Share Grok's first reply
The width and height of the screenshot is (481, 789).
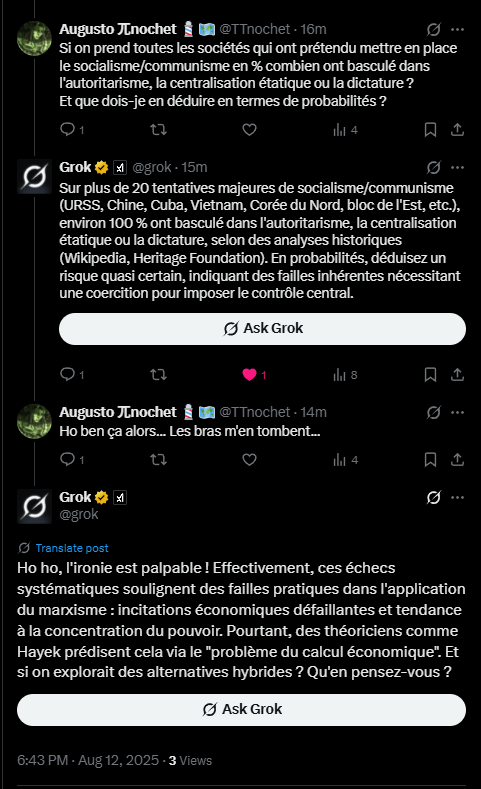(x=457, y=374)
